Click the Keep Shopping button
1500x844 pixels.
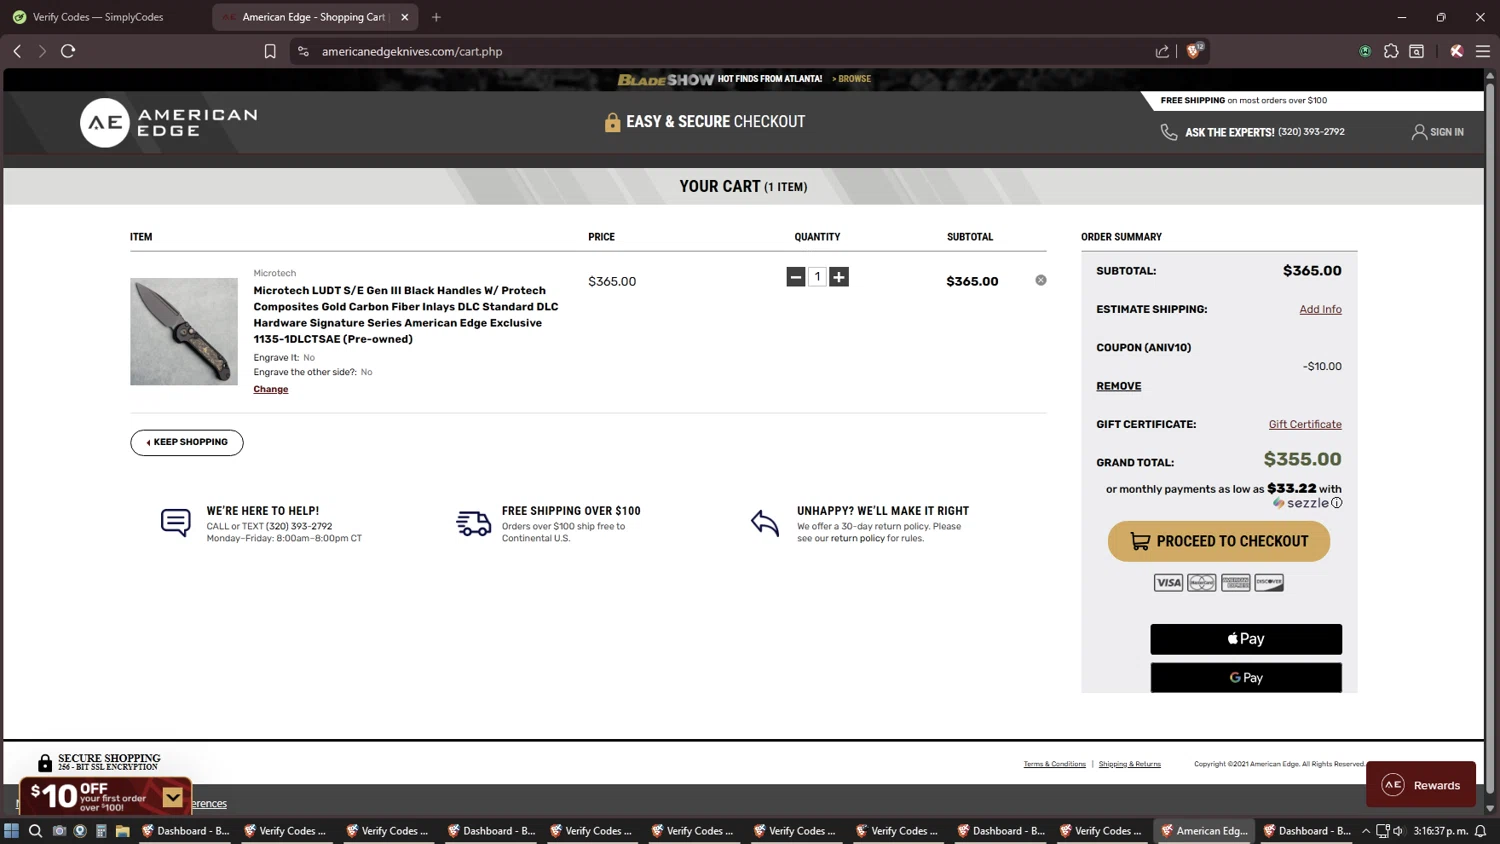(x=187, y=442)
